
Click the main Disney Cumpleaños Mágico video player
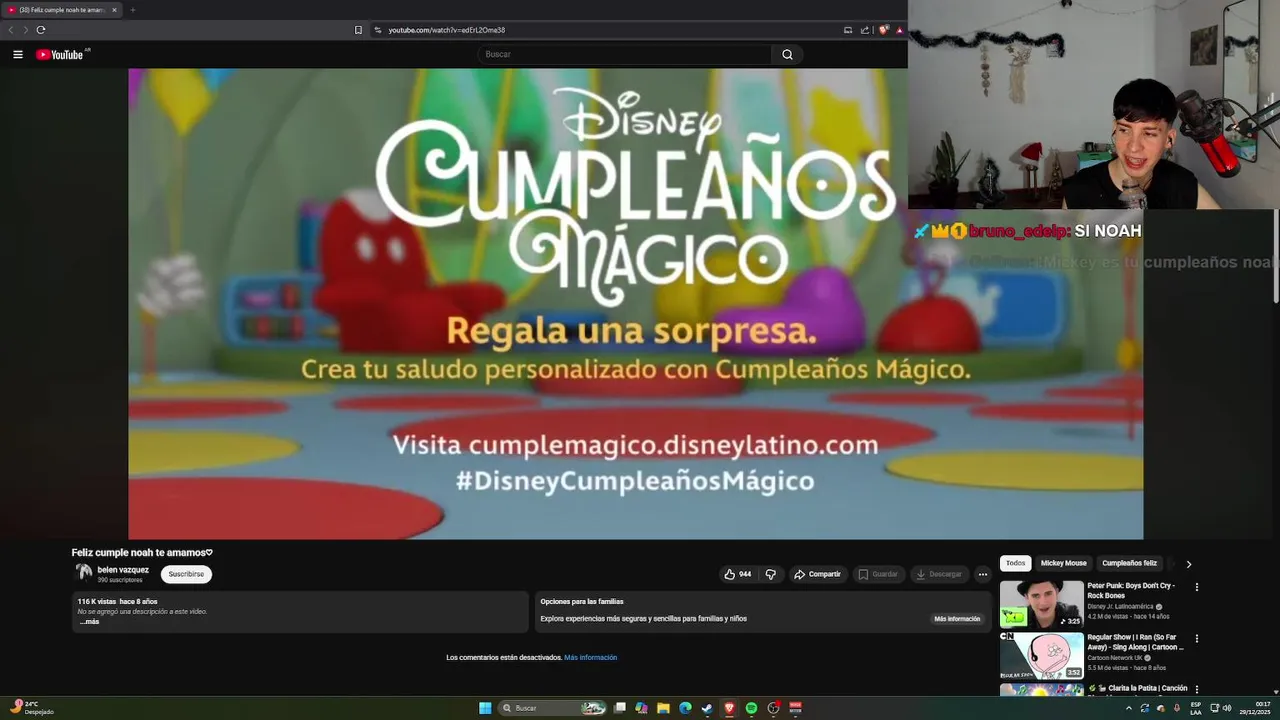pos(635,304)
